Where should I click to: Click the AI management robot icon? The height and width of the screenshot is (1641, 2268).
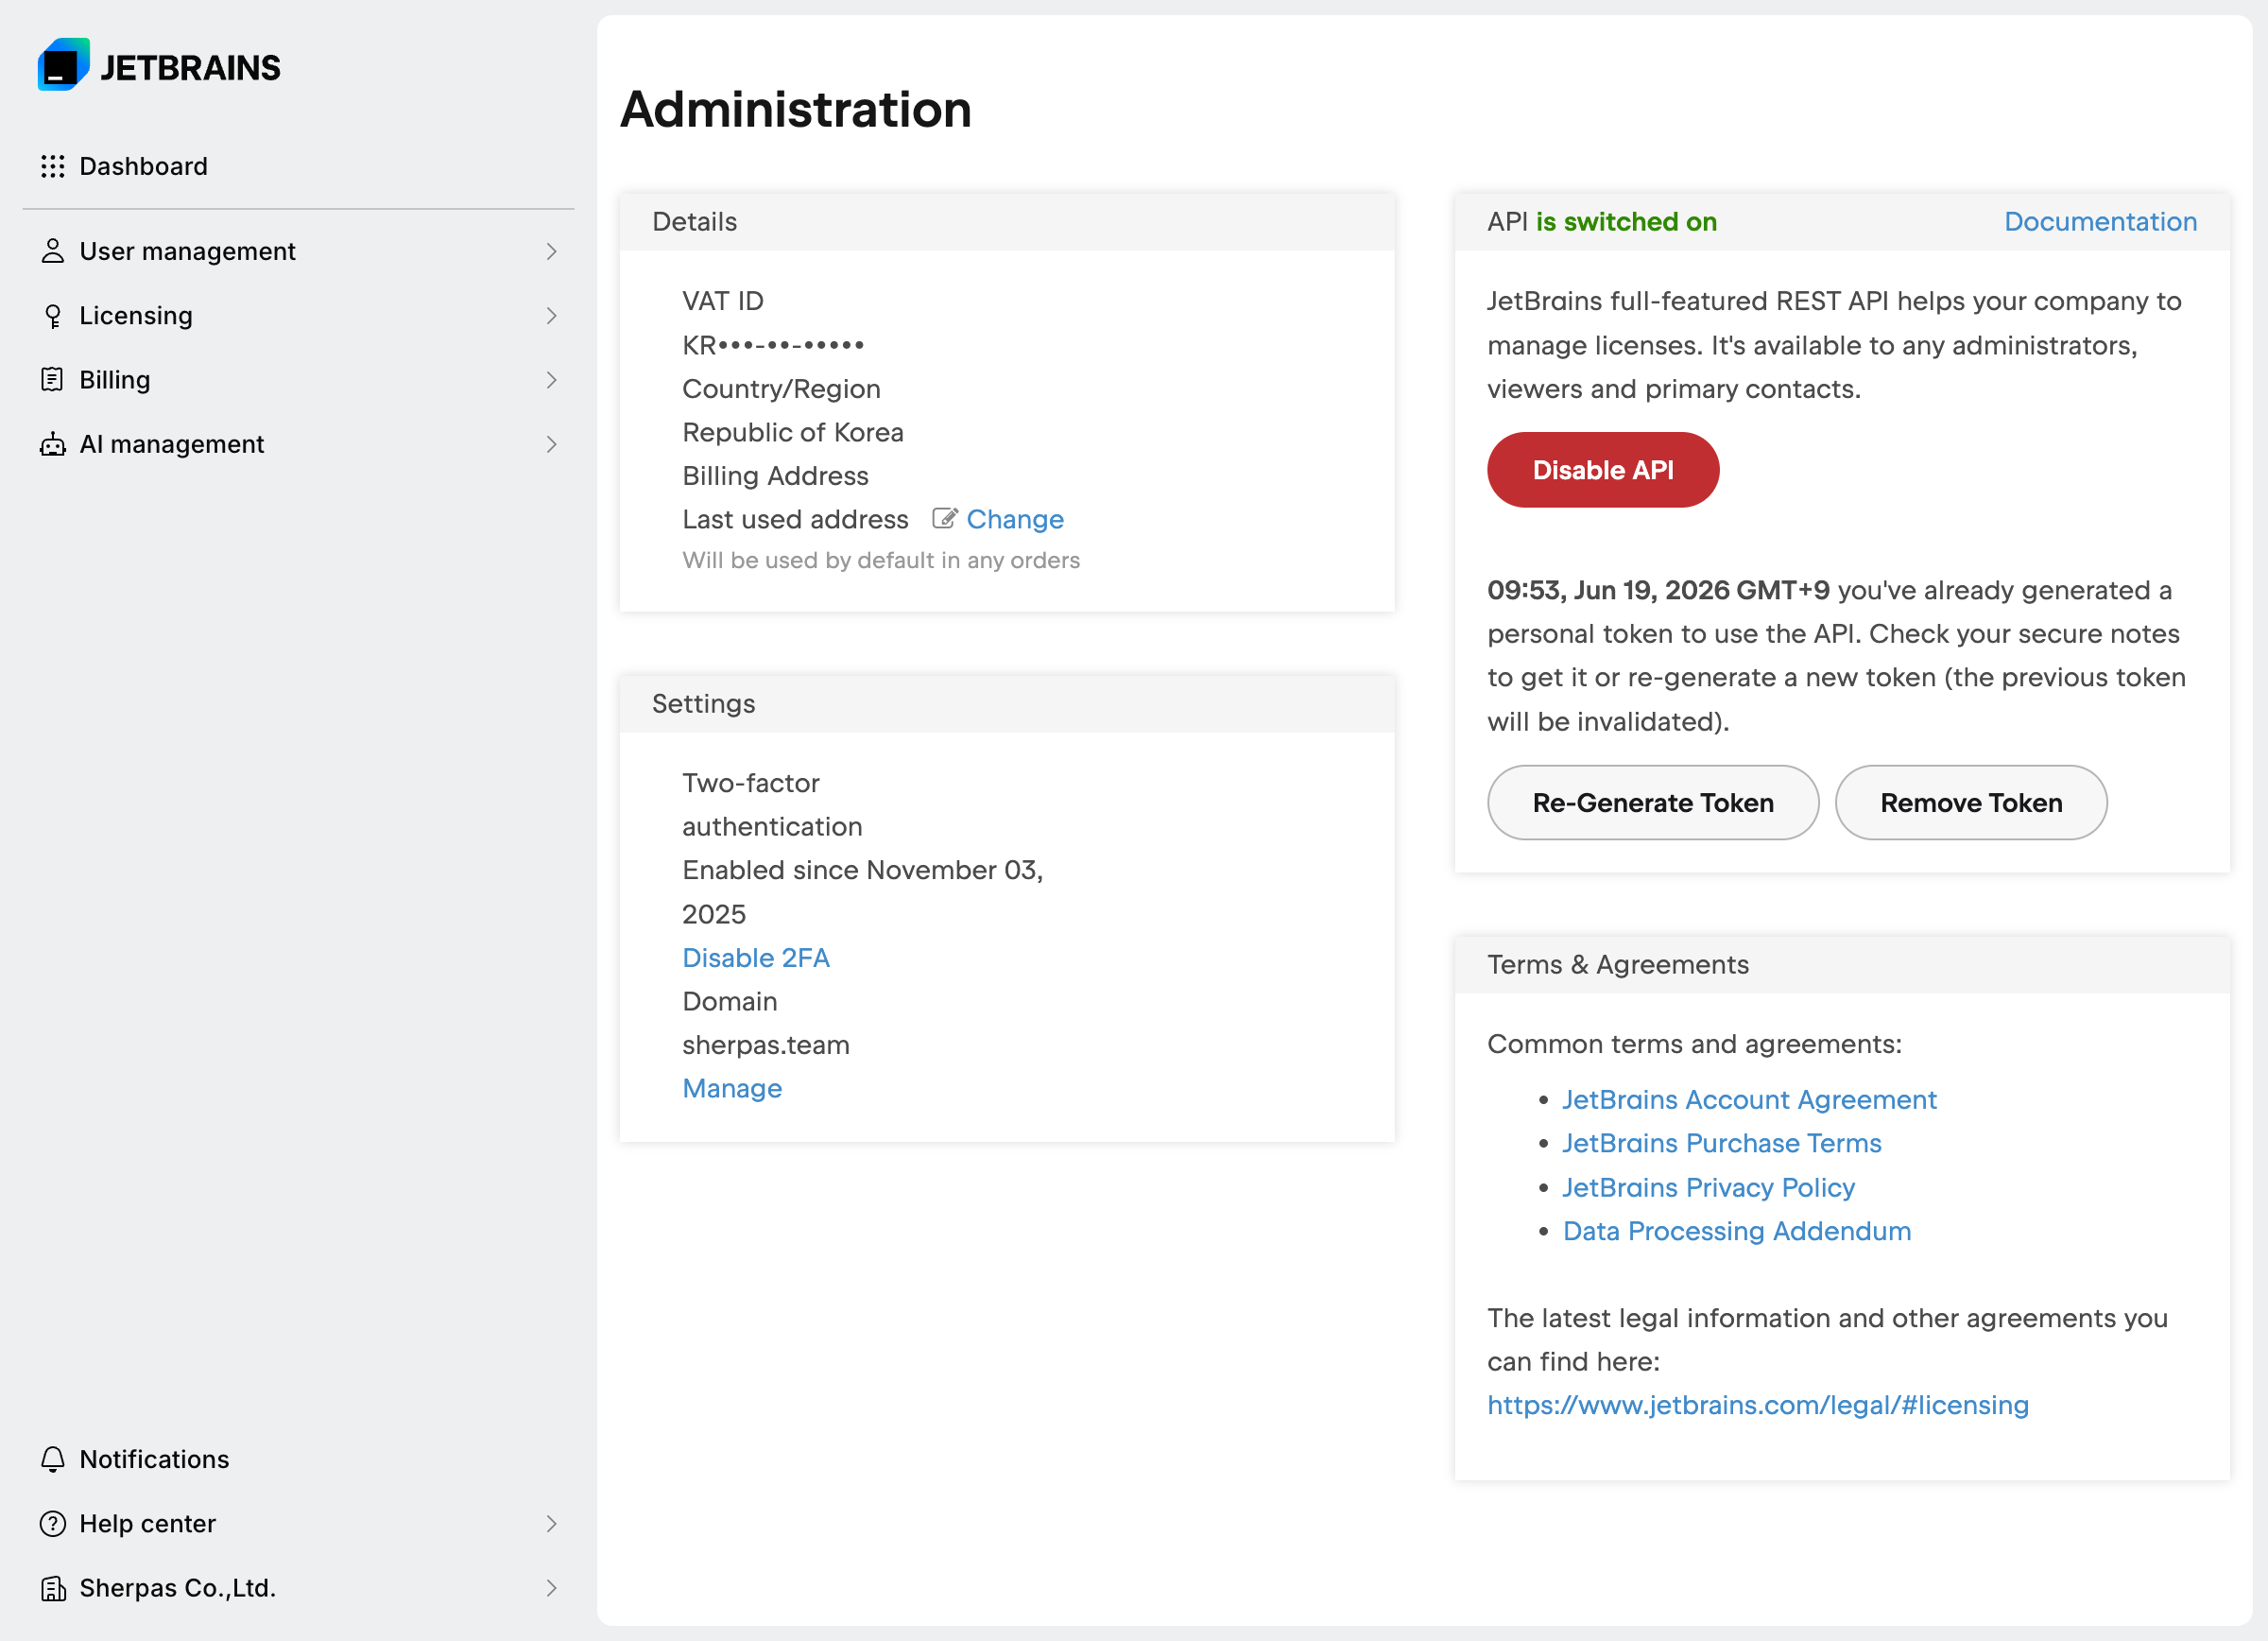[53, 444]
